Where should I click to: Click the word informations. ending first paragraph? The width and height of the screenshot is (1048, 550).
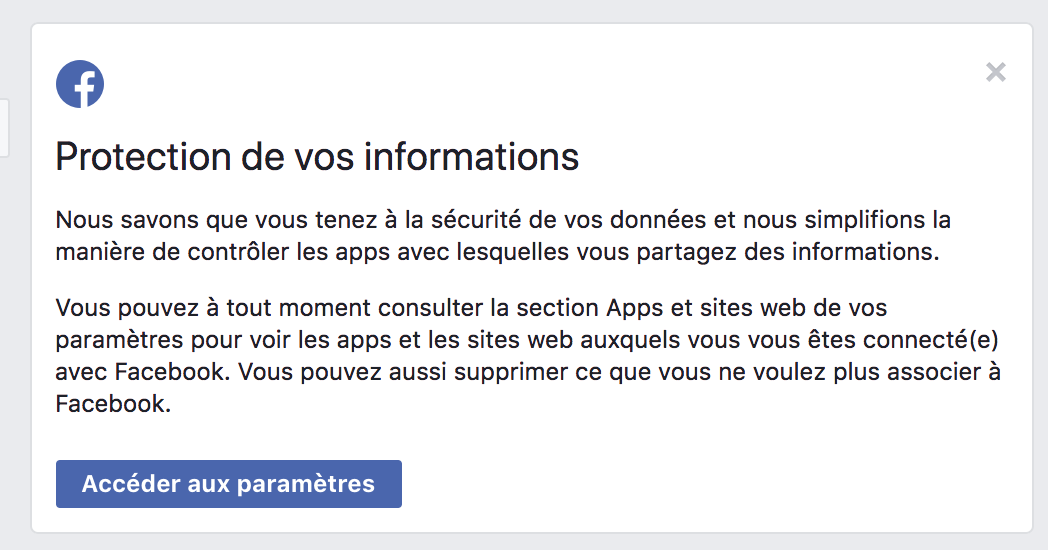[x=866, y=252]
